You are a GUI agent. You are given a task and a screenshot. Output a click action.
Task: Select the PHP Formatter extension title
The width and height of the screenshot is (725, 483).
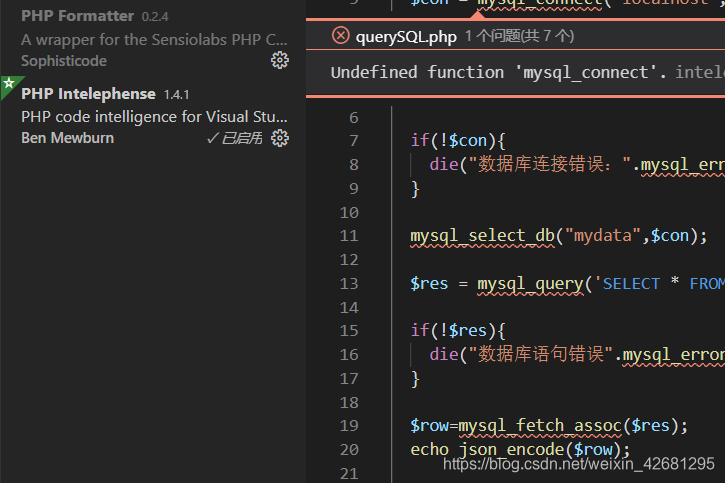tap(77, 16)
